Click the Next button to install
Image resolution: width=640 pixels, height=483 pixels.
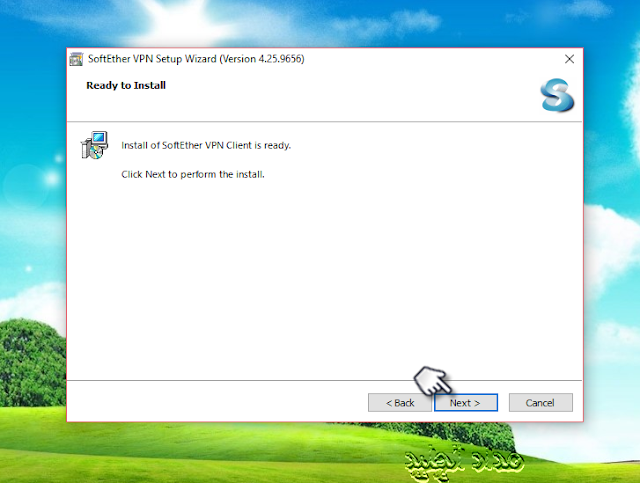click(x=466, y=403)
